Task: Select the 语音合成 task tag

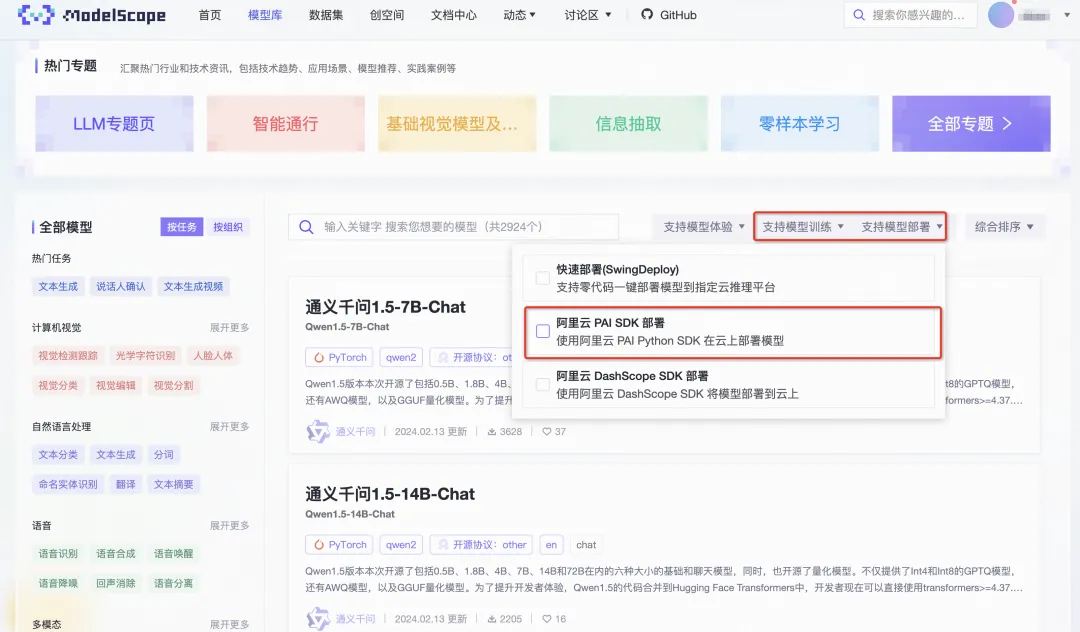Action: (x=116, y=554)
